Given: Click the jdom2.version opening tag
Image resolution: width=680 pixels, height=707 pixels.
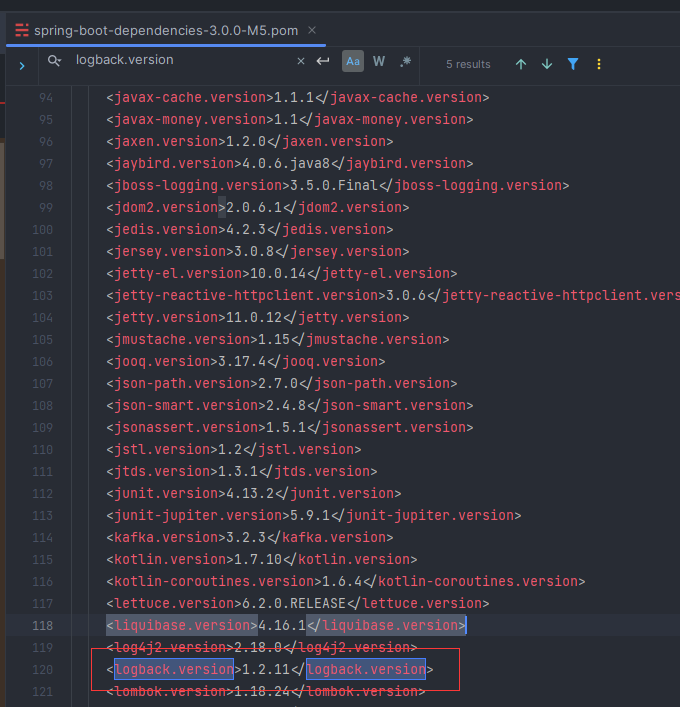Looking at the screenshot, I should [x=166, y=207].
